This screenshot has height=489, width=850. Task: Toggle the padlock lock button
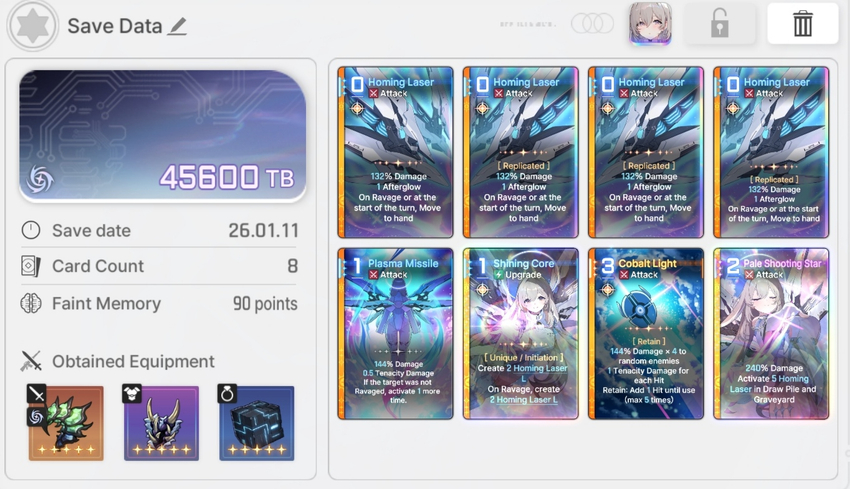[x=719, y=24]
